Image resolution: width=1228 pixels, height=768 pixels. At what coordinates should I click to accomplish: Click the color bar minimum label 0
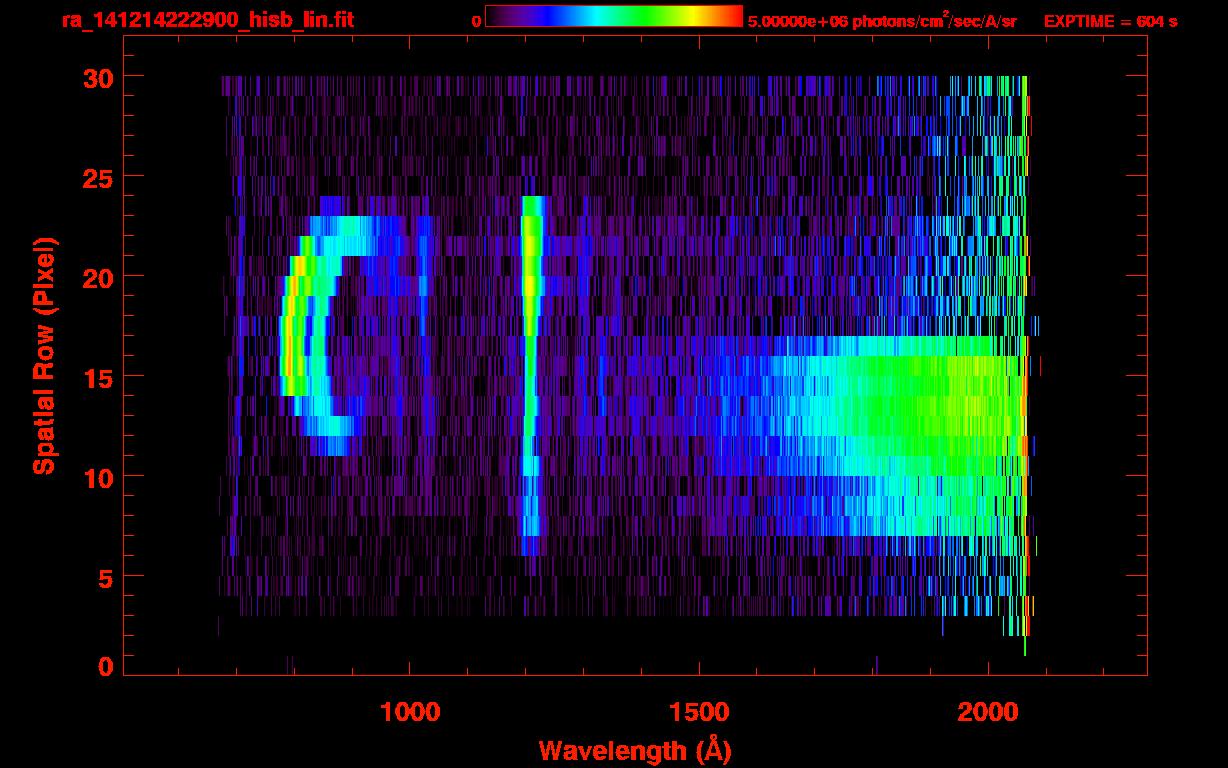476,21
